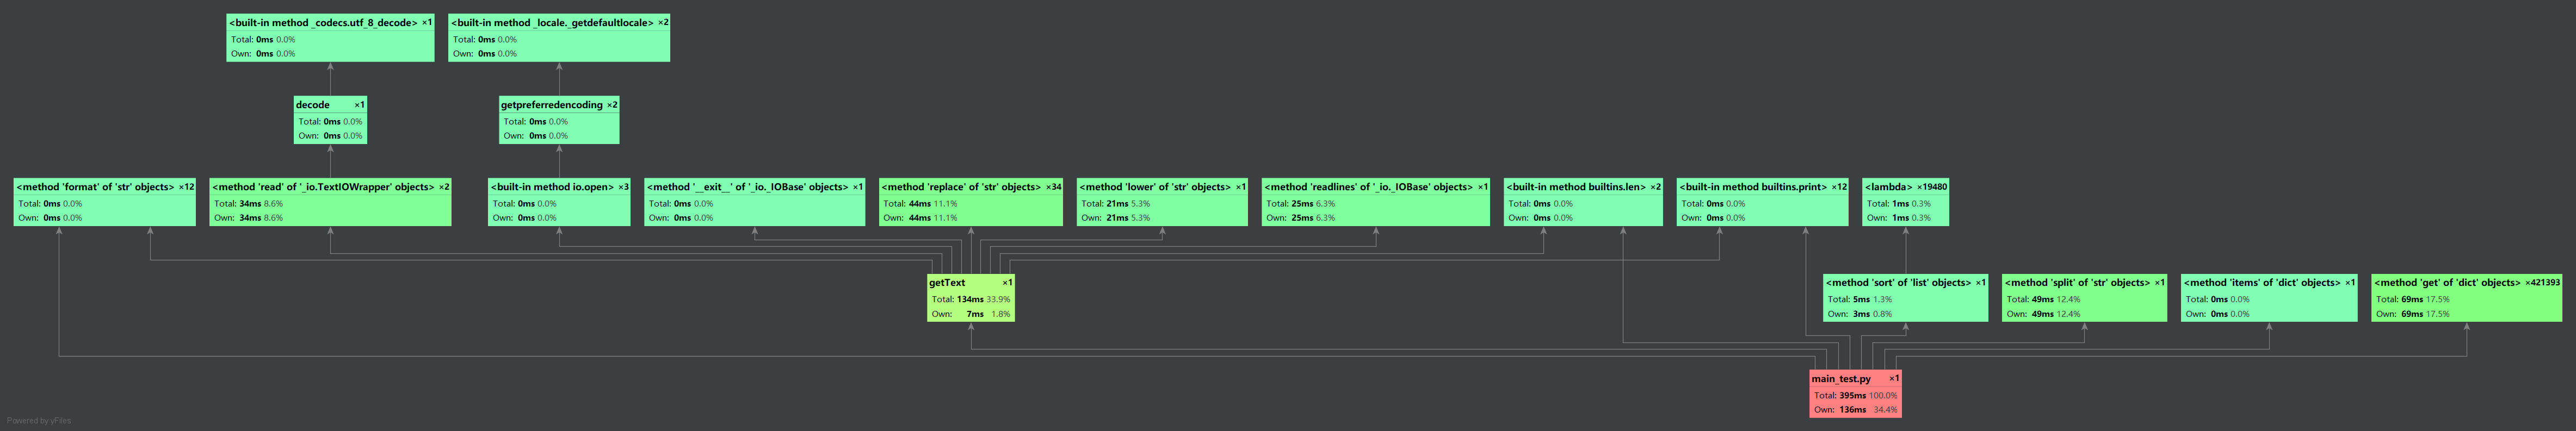Select the 'format' of 'str' objects node
Image resolution: width=2576 pixels, height=431 pixels.
coord(104,202)
